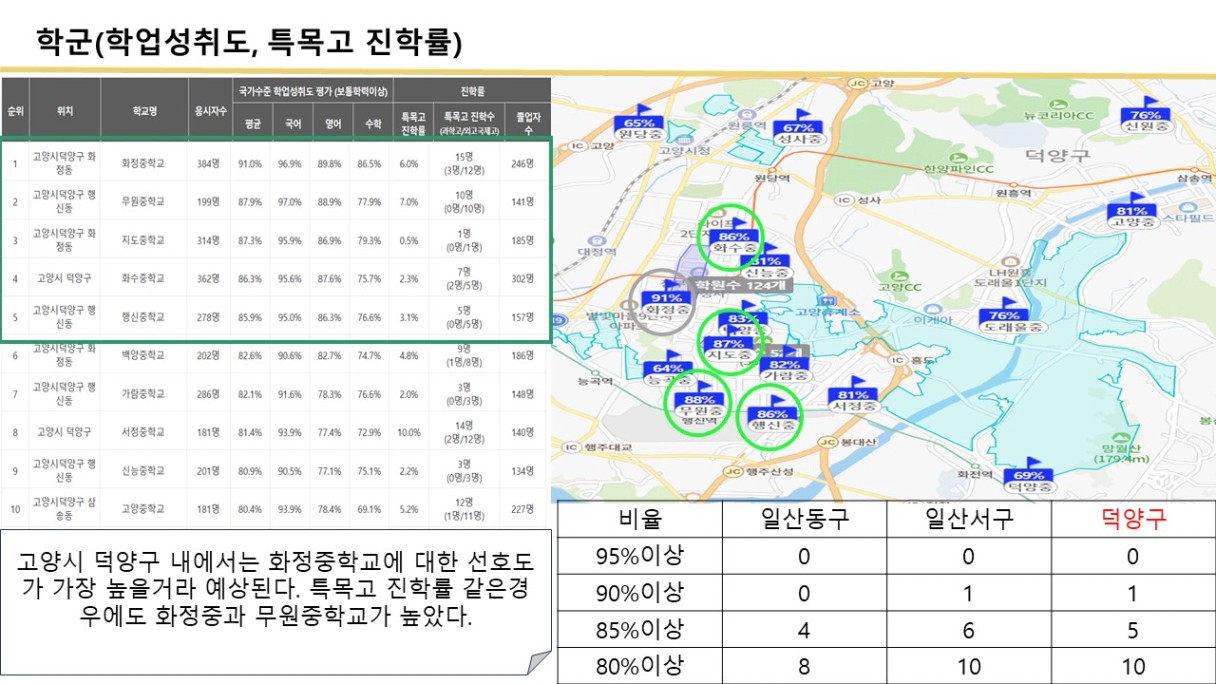Image resolution: width=1216 pixels, height=684 pixels.
Task: Click the 행신중학교 table cell
Action: click(144, 317)
